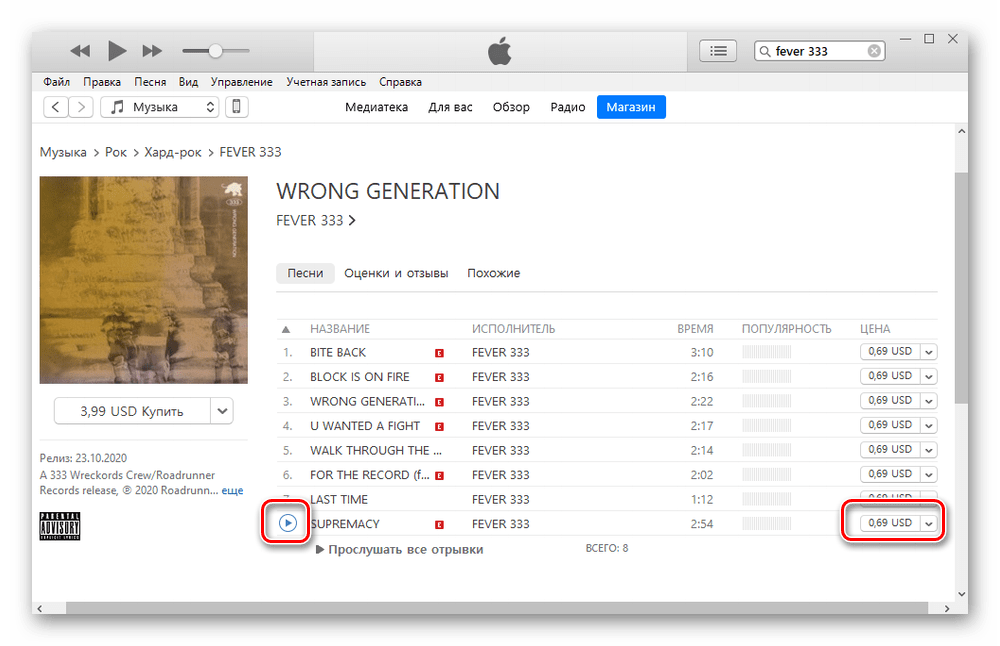Expand the arrow beside 3,99 USD Купить

pyautogui.click(x=223, y=411)
